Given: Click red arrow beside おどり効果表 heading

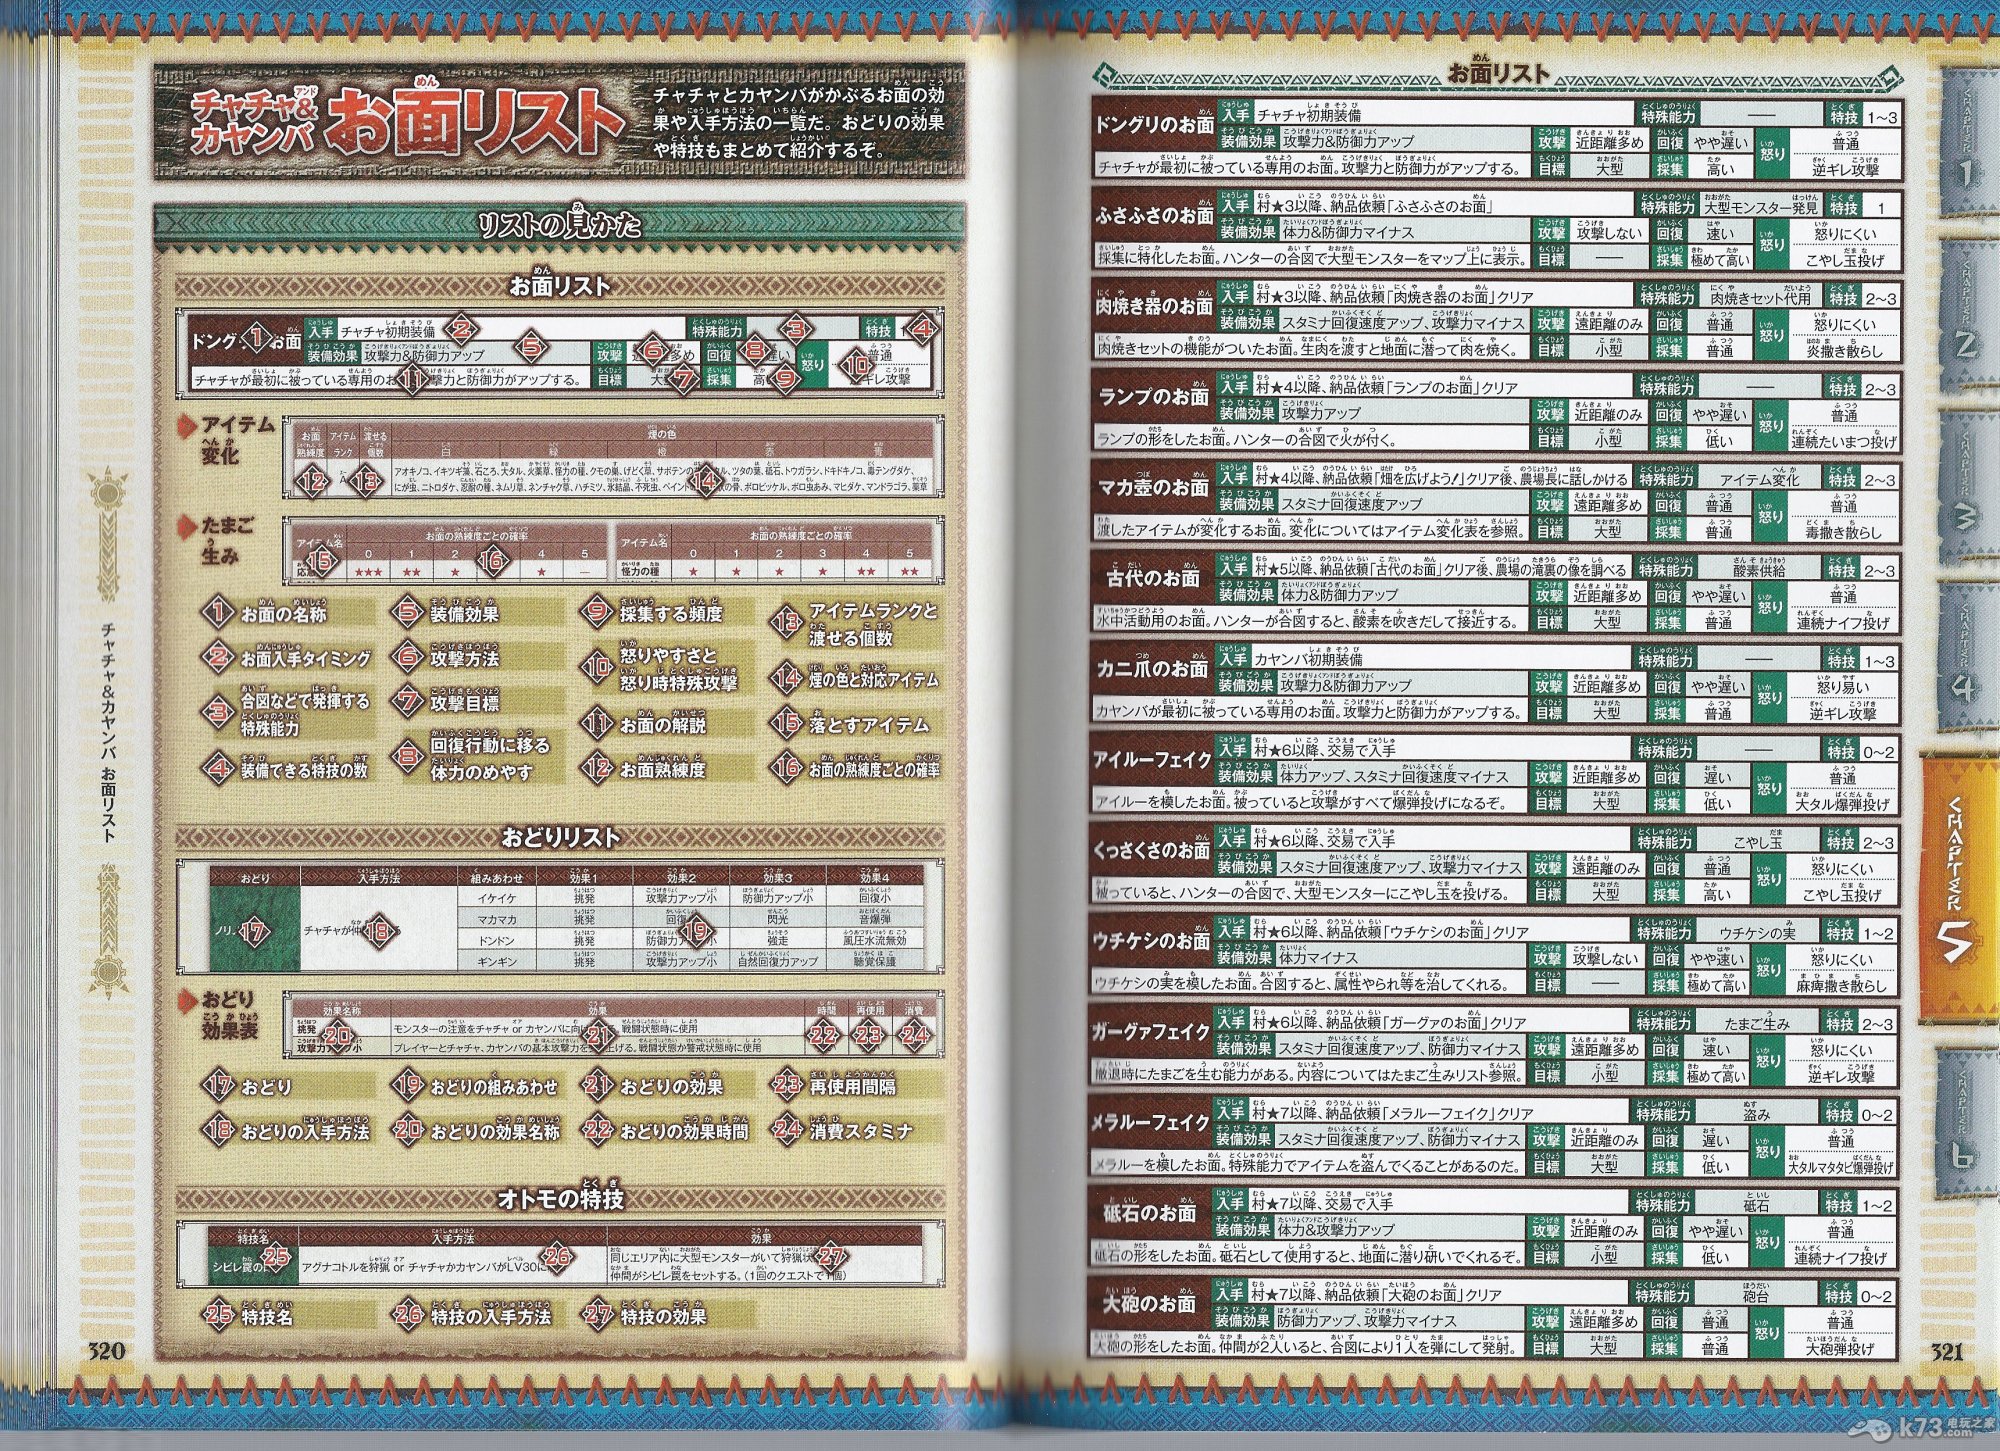Looking at the screenshot, I should 186,1001.
